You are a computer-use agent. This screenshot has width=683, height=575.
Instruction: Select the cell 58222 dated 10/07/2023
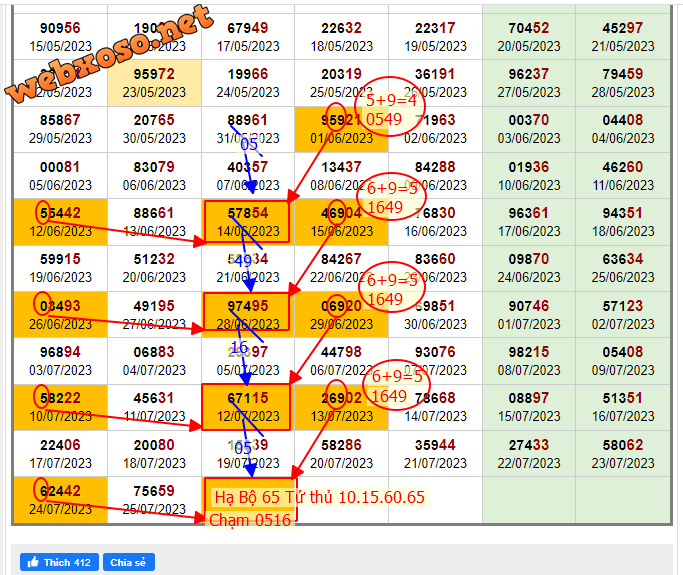(61, 407)
